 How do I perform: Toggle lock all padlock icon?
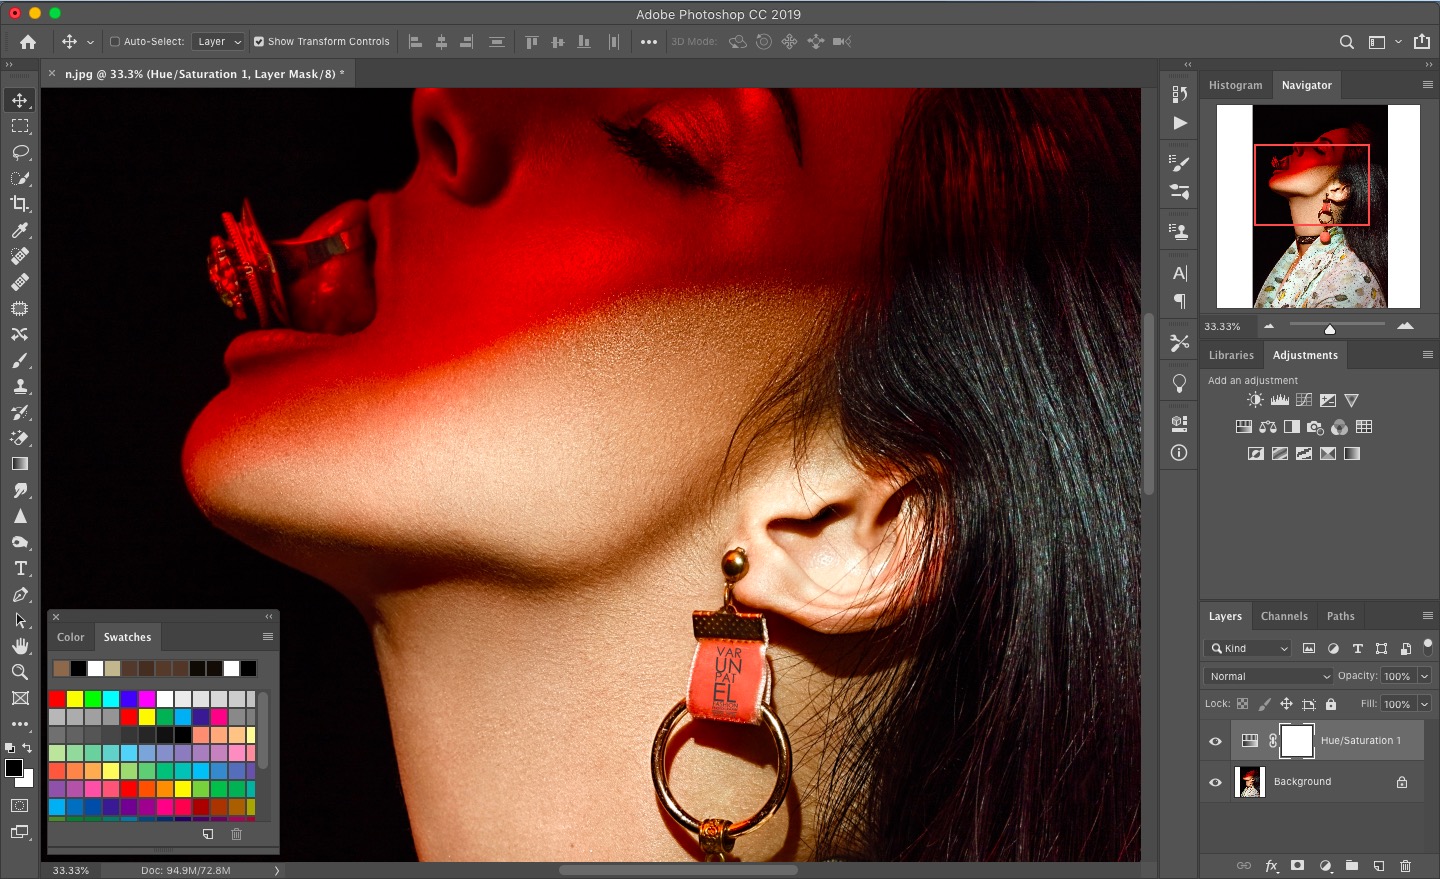pyautogui.click(x=1331, y=704)
